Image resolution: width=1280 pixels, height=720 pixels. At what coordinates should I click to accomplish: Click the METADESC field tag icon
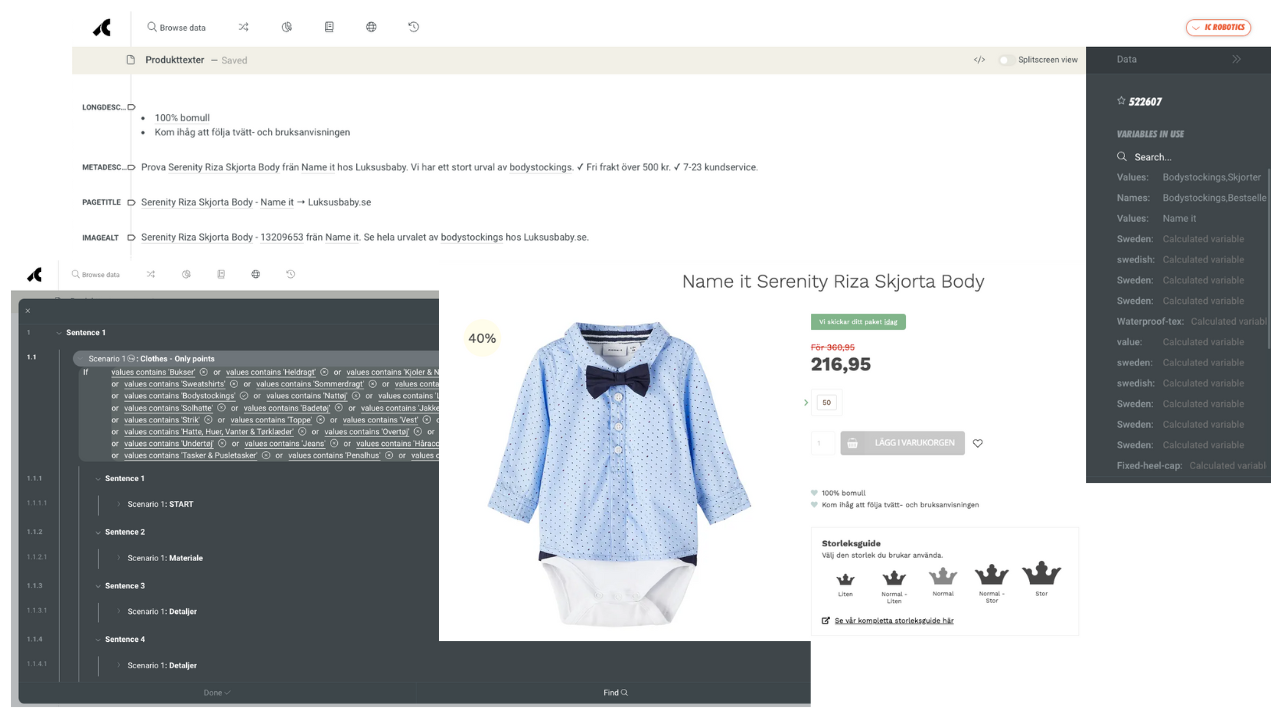coord(131,167)
